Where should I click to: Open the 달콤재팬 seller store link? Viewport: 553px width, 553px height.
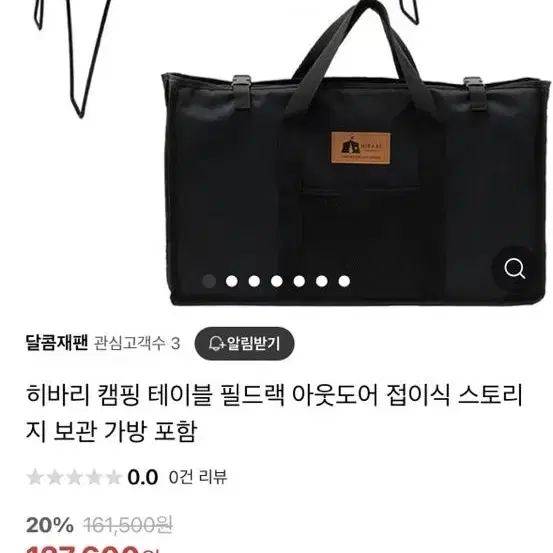click(57, 343)
